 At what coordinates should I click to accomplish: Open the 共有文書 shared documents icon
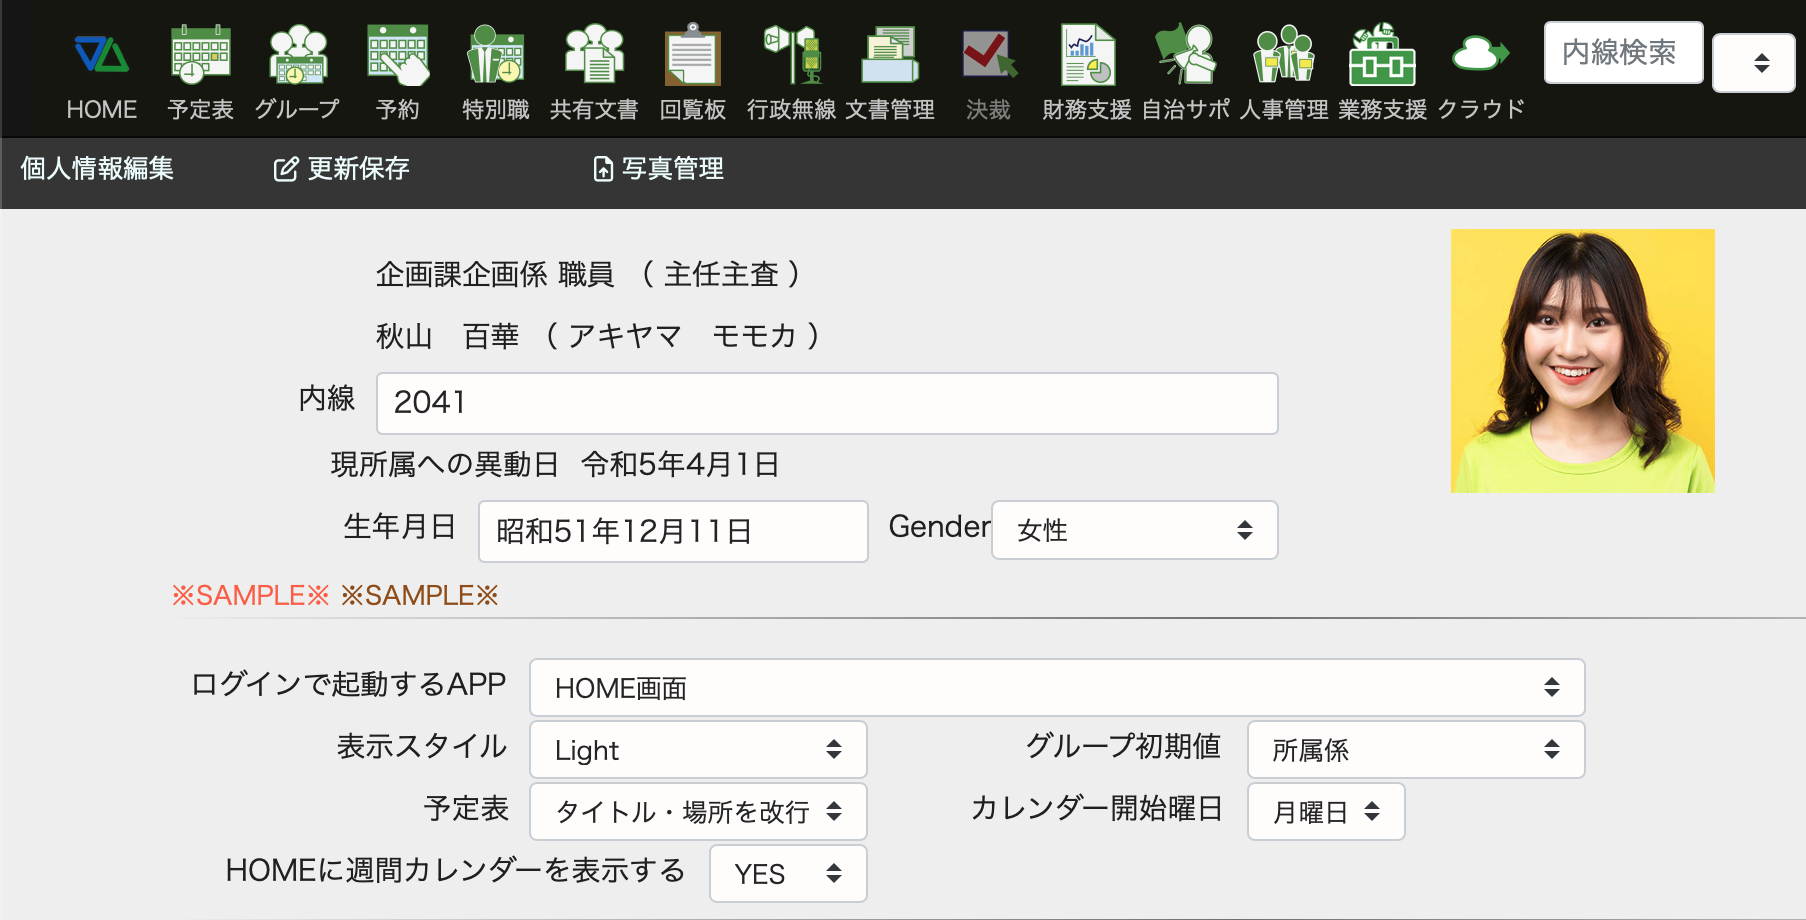[x=594, y=57]
